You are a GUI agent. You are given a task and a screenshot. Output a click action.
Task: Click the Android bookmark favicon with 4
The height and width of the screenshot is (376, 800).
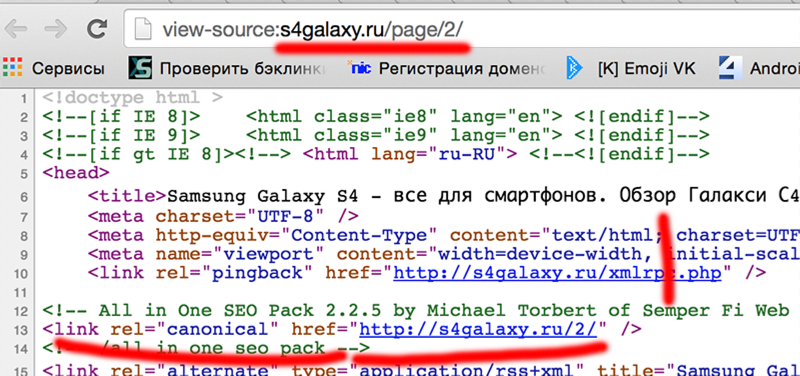pos(730,68)
